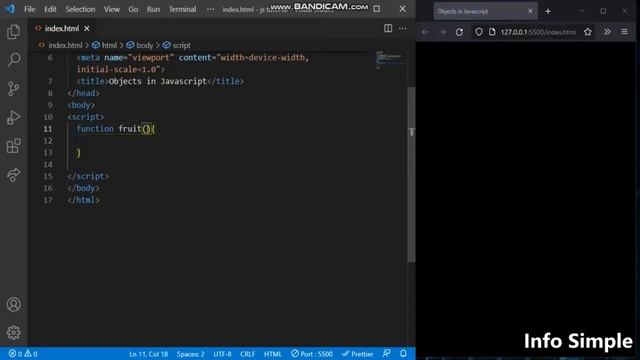The width and height of the screenshot is (640, 360).
Task: Open a new browser tab
Action: 548,11
